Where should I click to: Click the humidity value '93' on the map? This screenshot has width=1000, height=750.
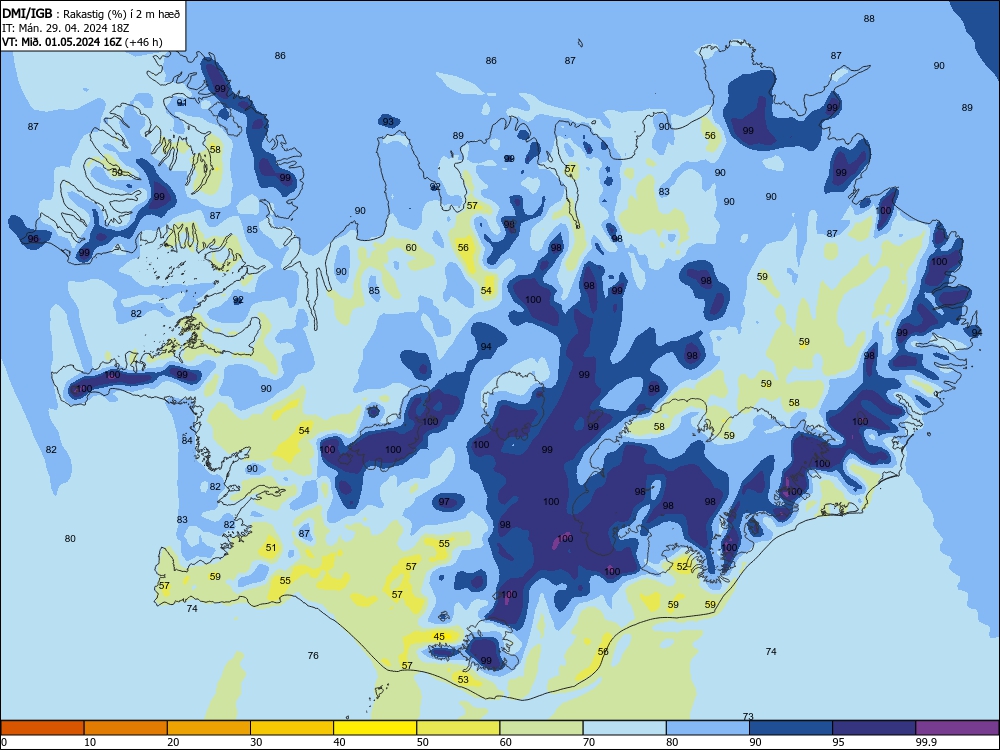pyautogui.click(x=388, y=122)
